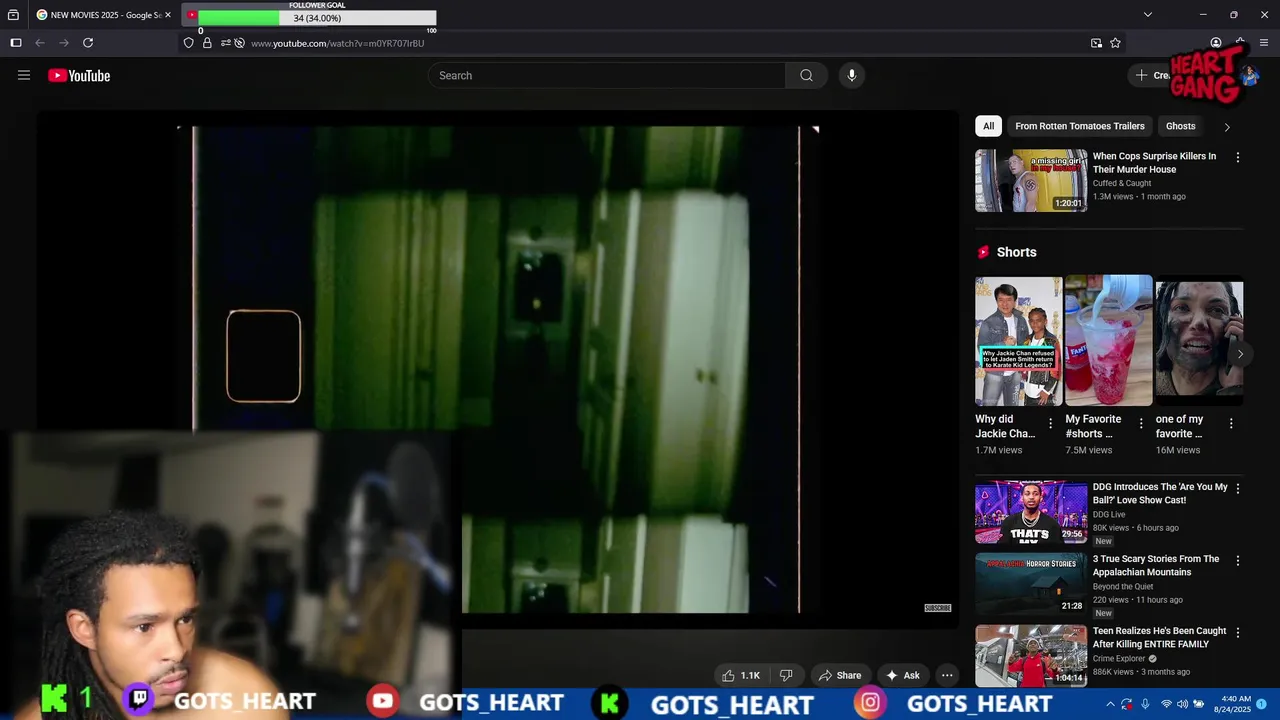Go back to the previous page
This screenshot has width=1280, height=720.
click(40, 43)
